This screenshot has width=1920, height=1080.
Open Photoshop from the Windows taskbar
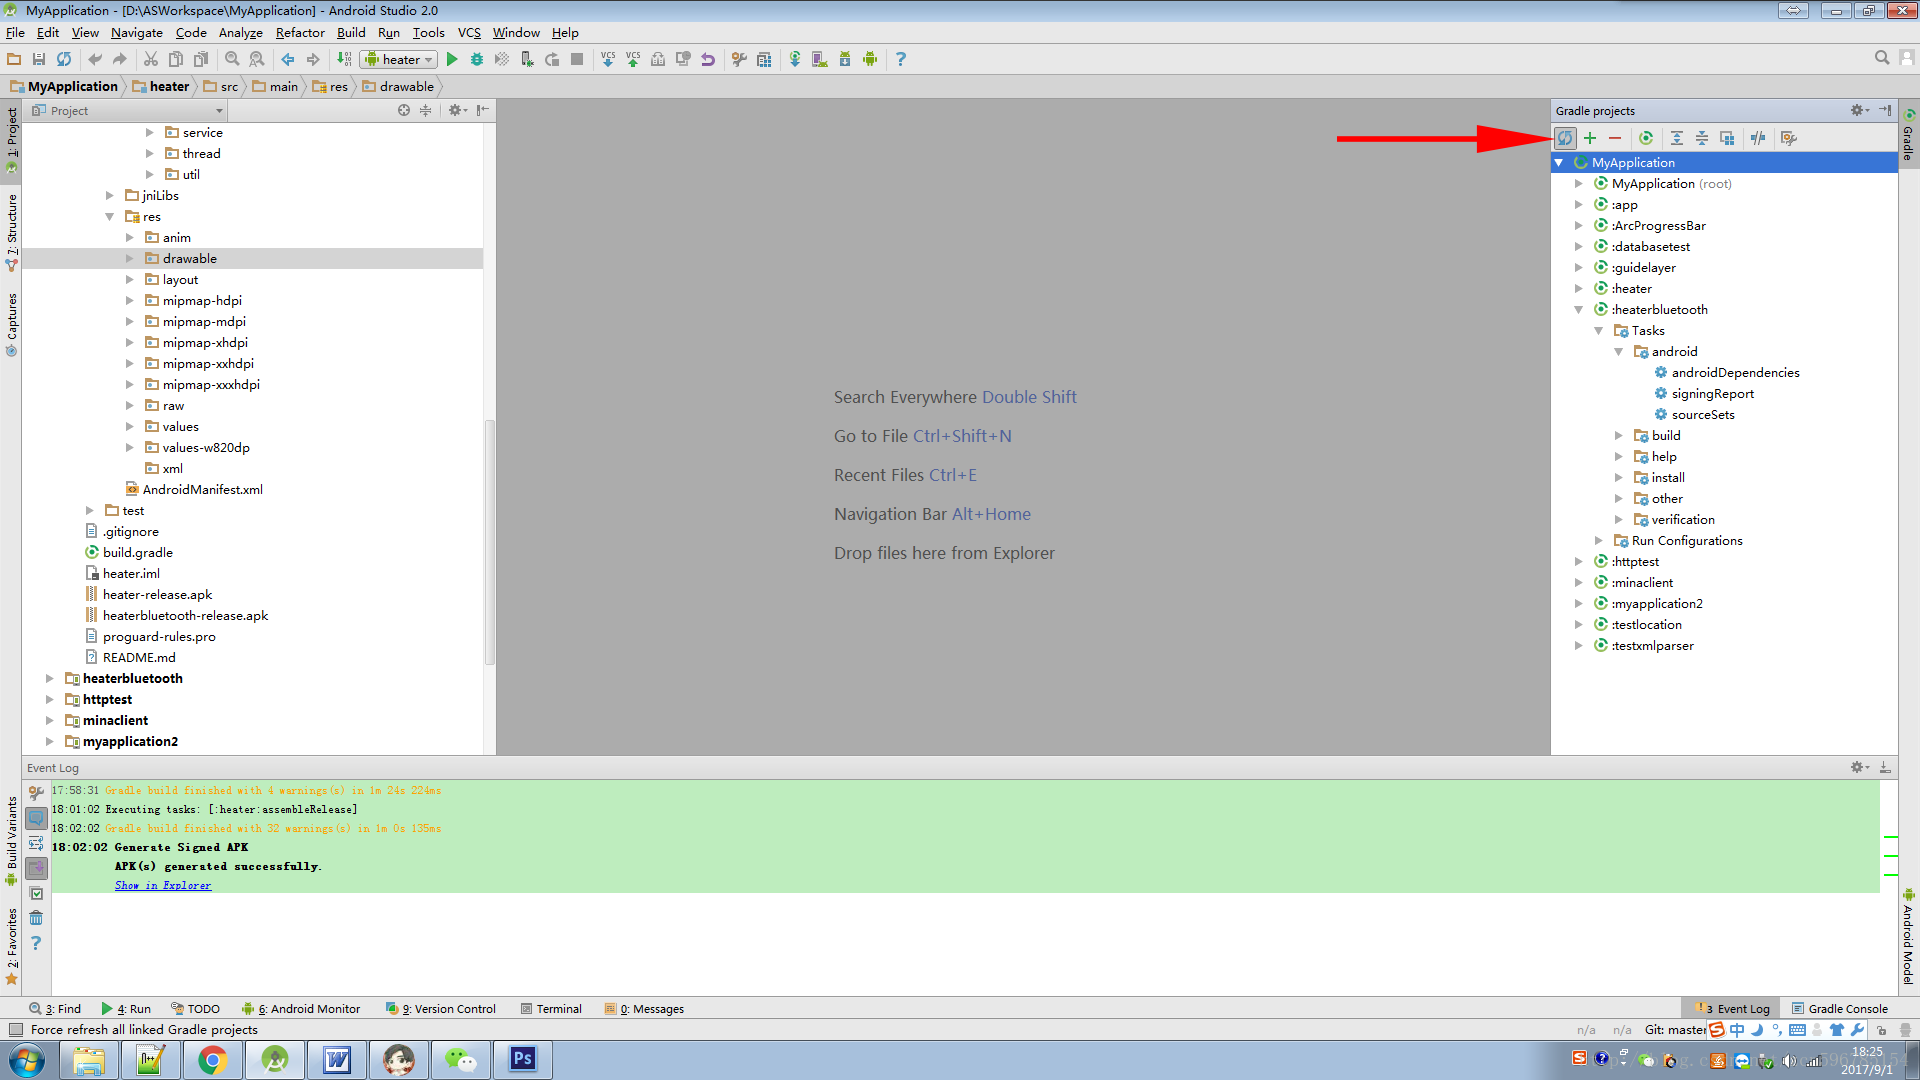(x=522, y=1060)
